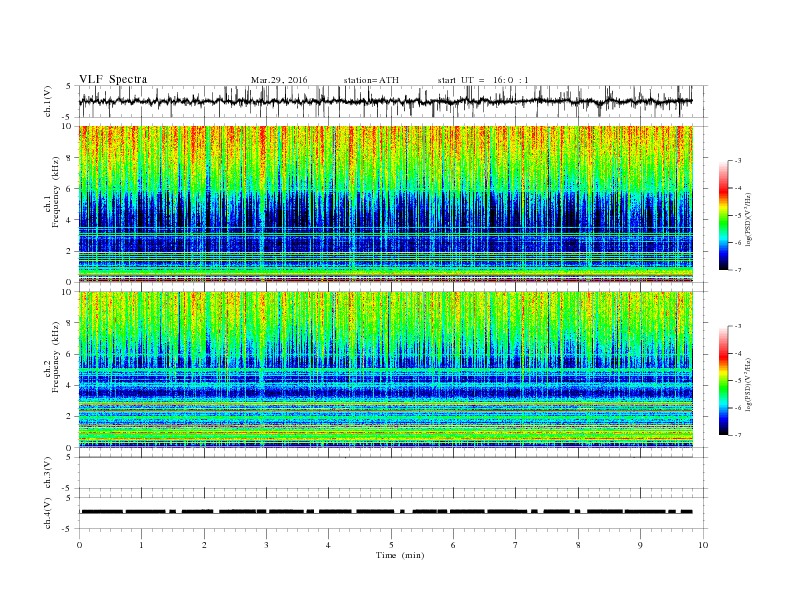
Task: Click the ch.1 waveform trace panel
Action: (x=393, y=101)
